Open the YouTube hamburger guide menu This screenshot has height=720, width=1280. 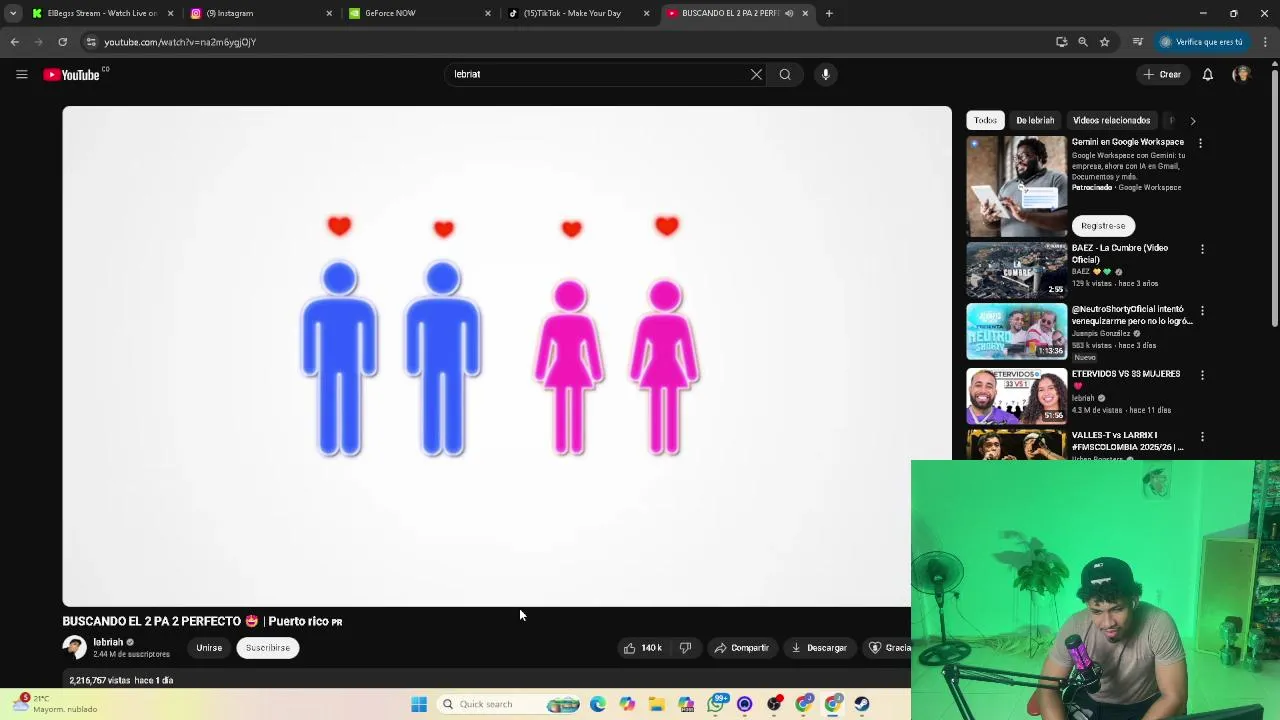(21, 74)
